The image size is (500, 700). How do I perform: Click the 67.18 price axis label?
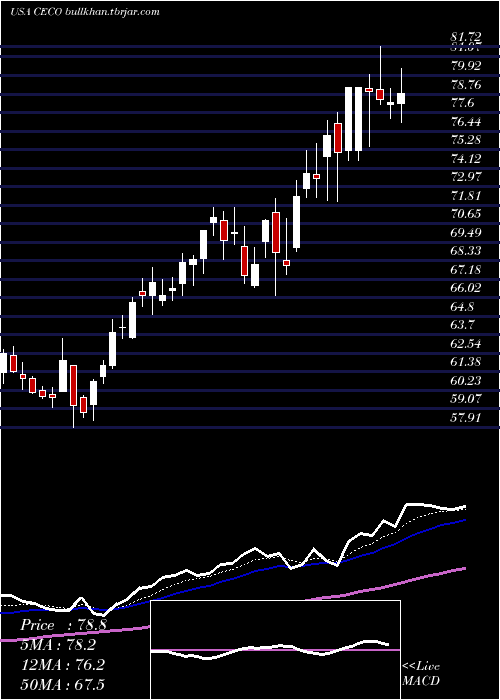pos(466,269)
